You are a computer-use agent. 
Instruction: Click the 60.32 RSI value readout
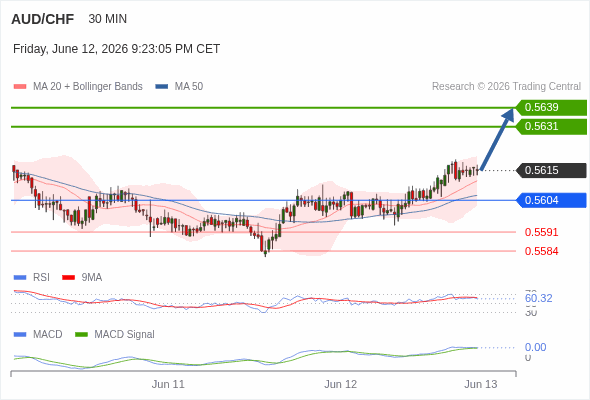538,298
